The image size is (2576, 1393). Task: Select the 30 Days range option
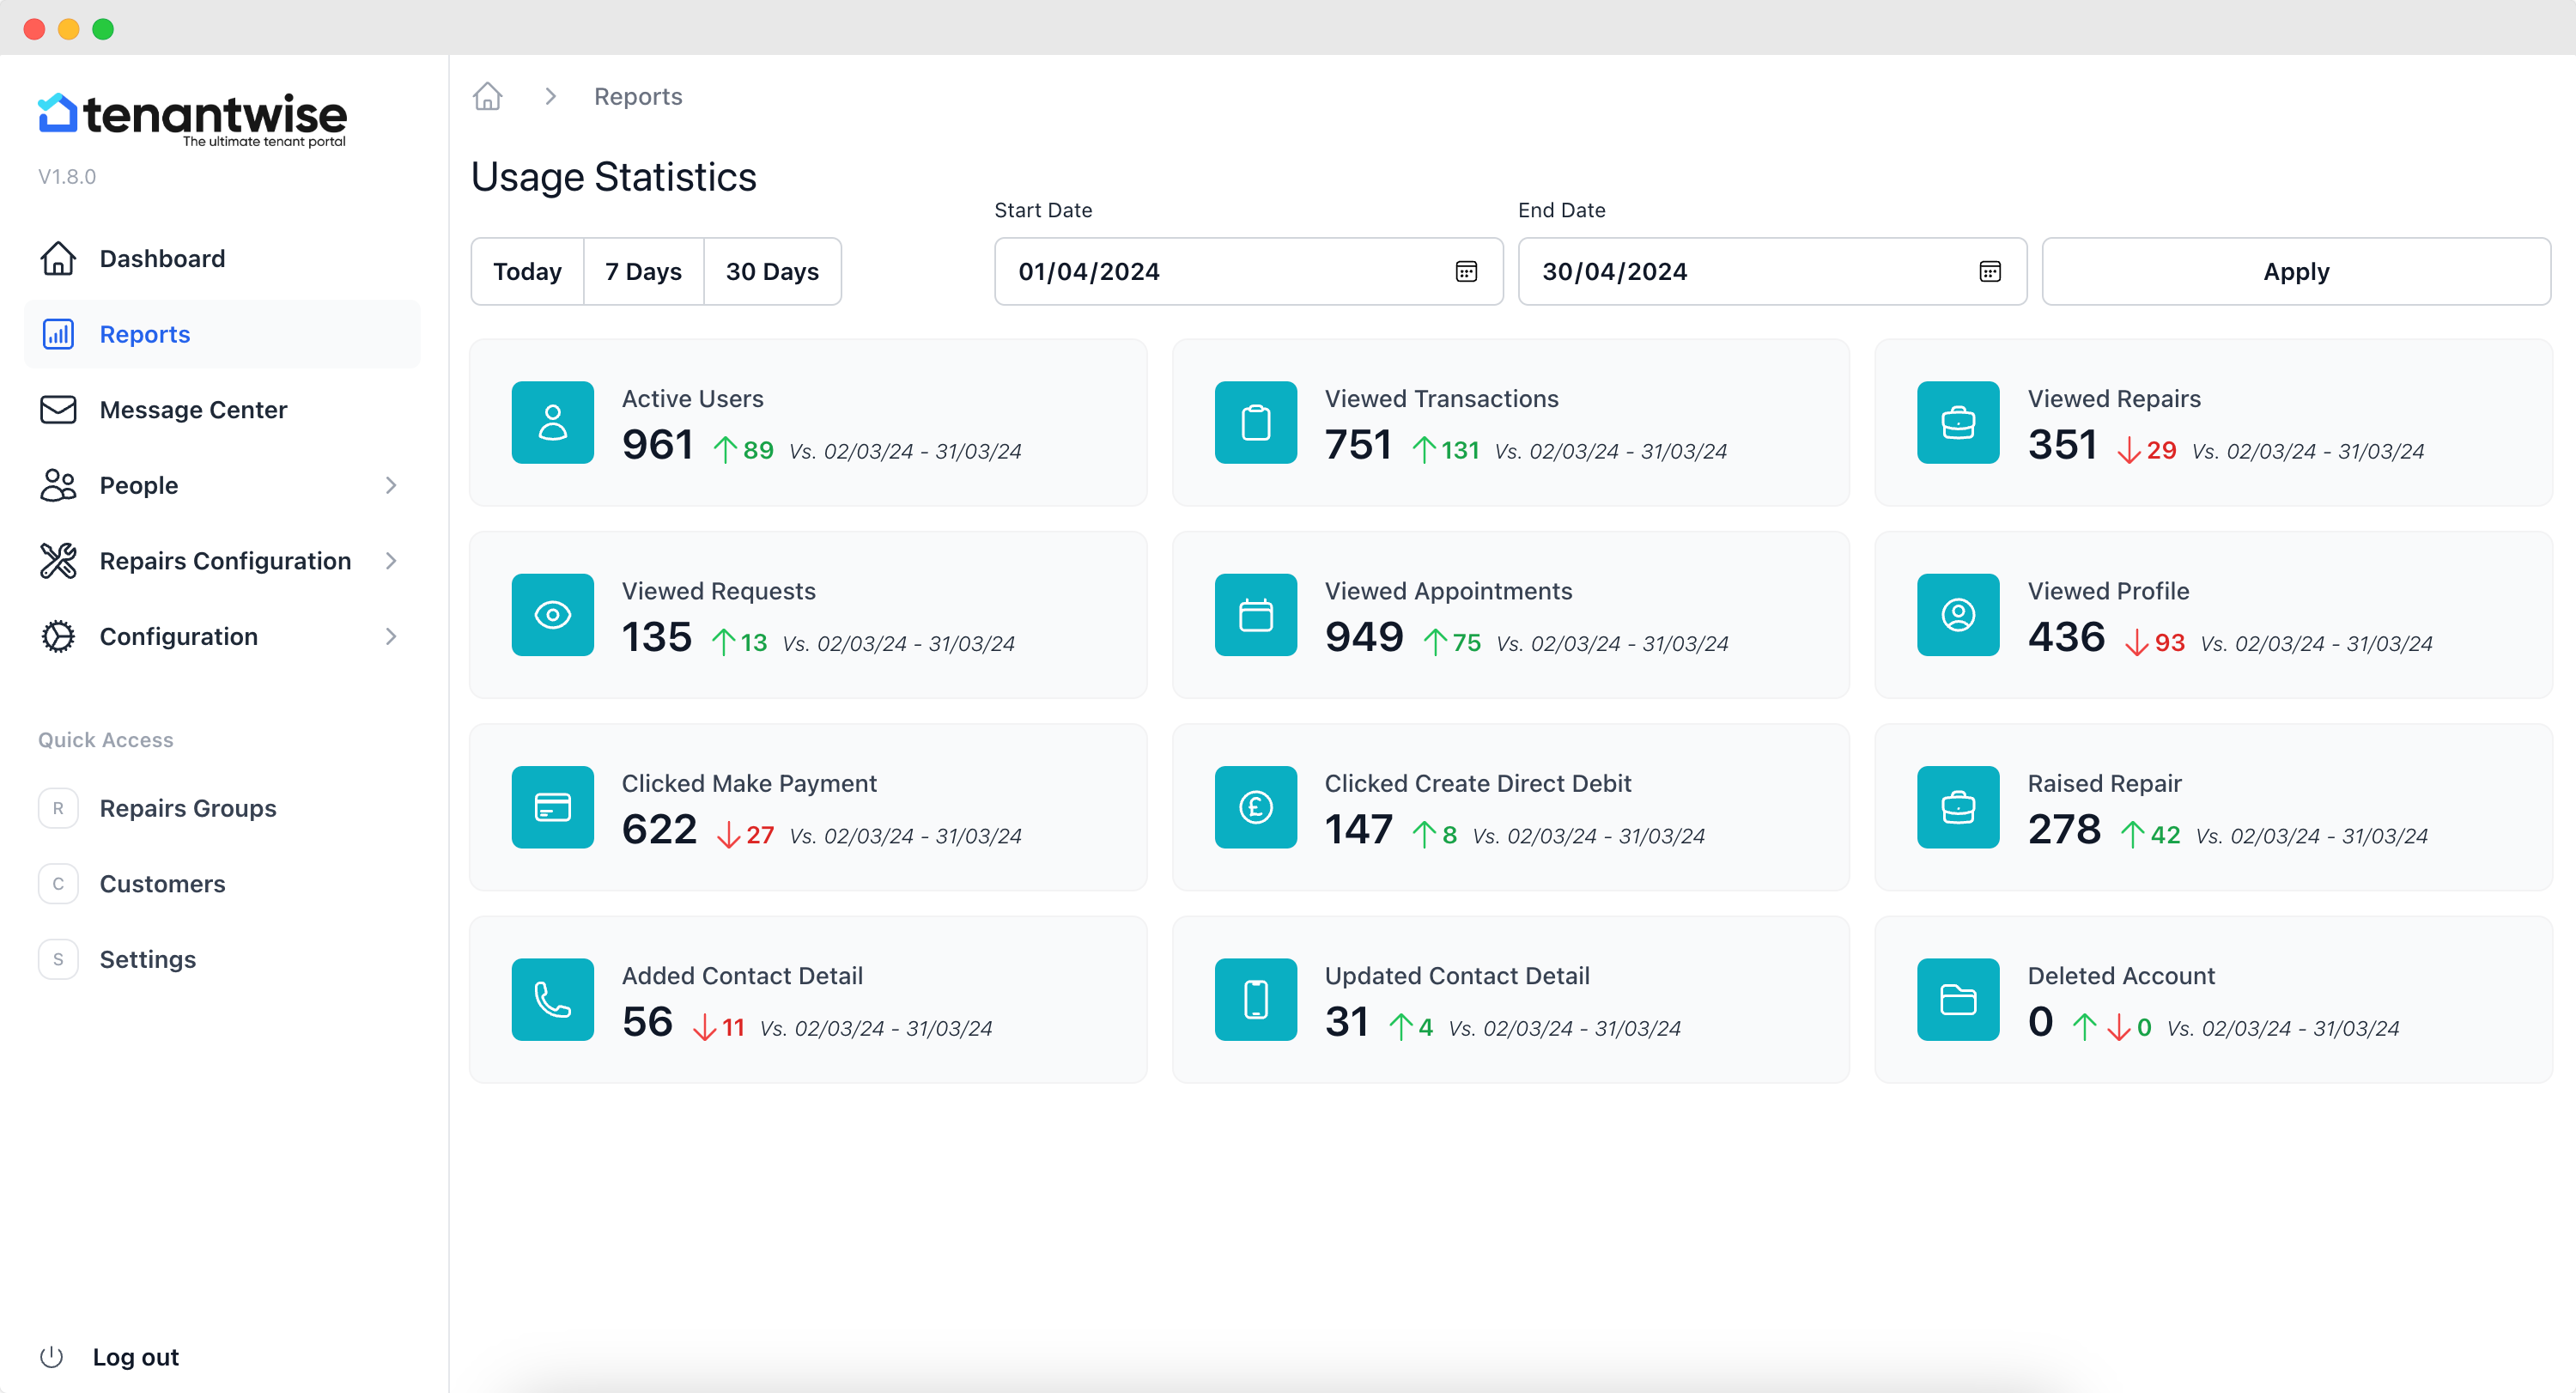click(772, 271)
